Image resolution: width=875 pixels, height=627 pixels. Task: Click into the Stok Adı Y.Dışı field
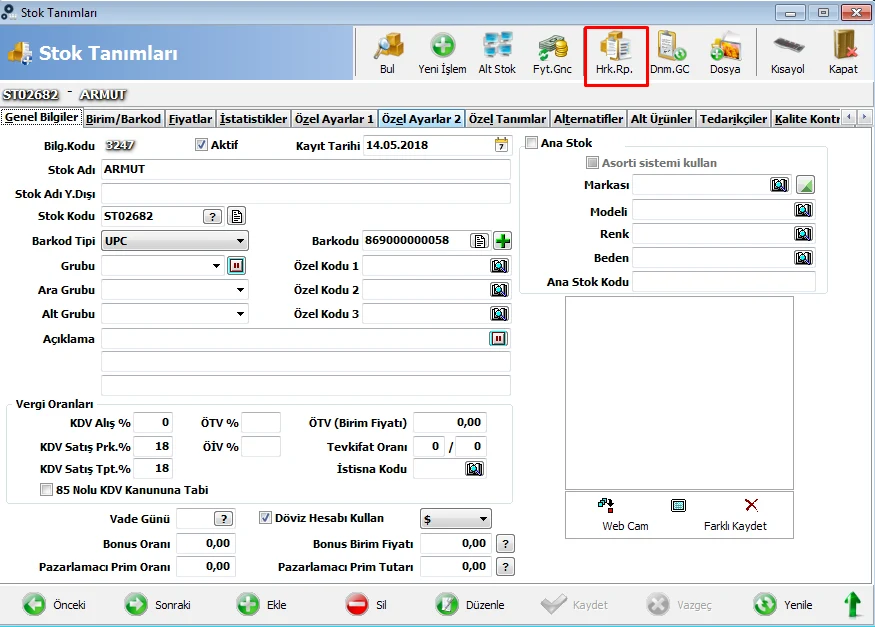pos(306,194)
